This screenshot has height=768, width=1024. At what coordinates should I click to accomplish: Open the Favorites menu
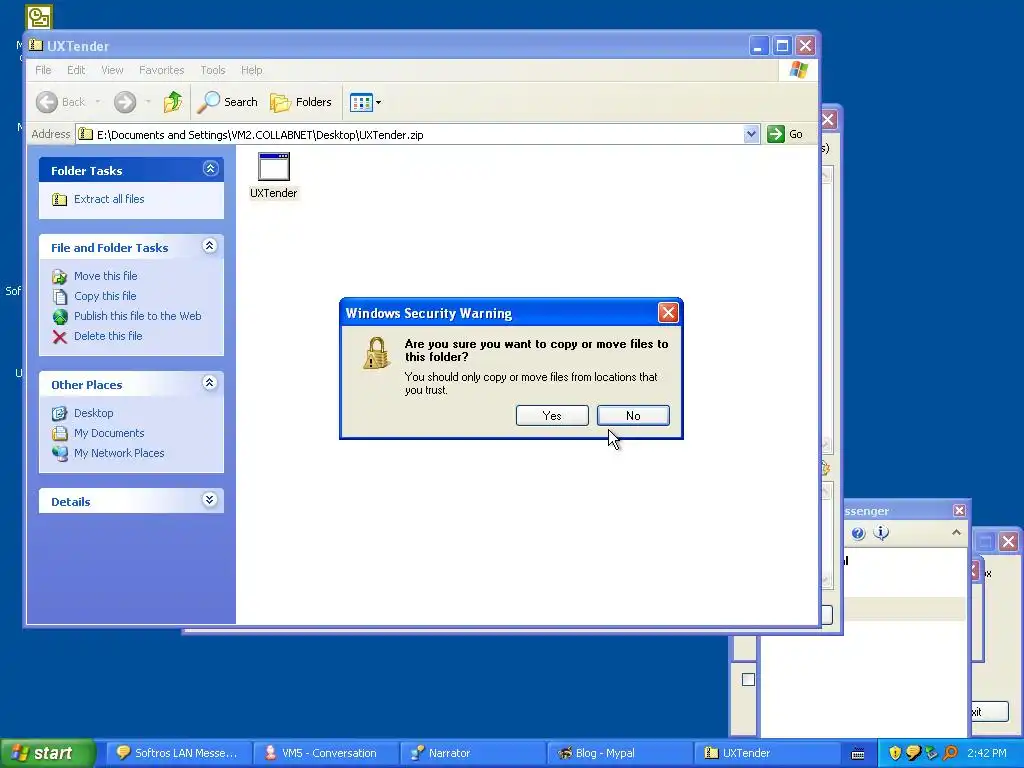point(161,70)
